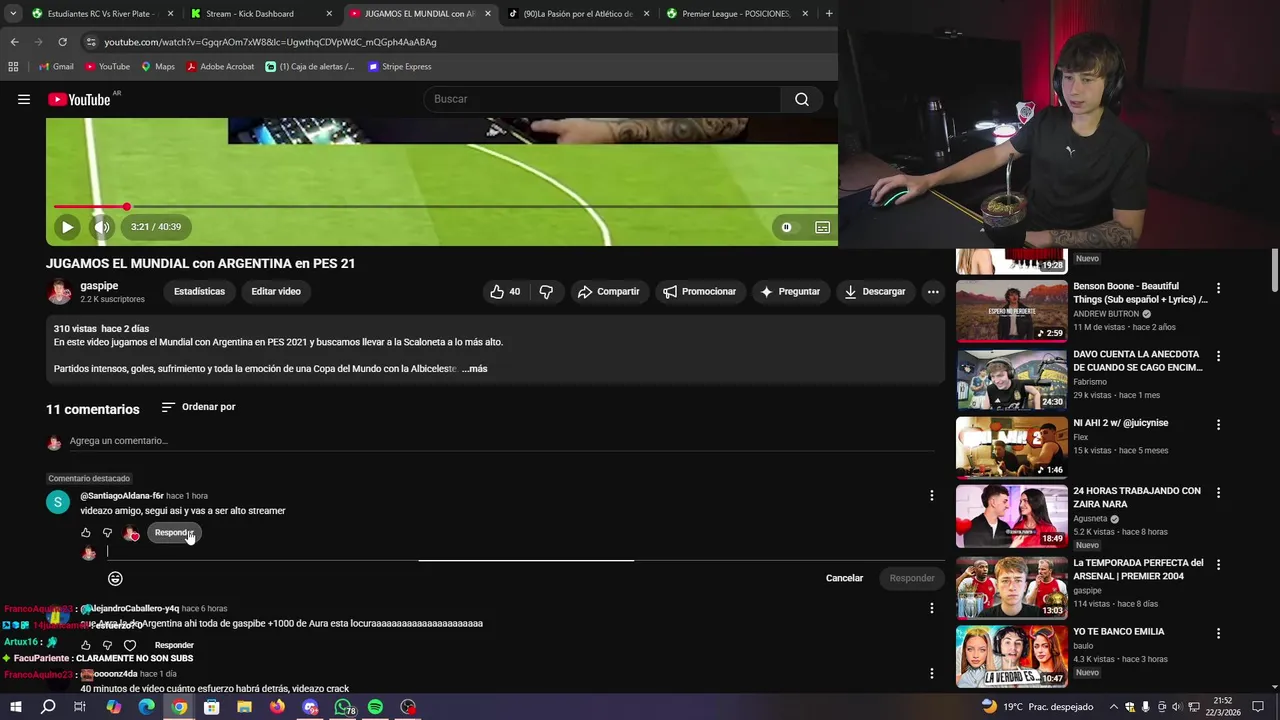Open WhatsApp from the taskbar
1280x720 pixels.
tap(343, 707)
